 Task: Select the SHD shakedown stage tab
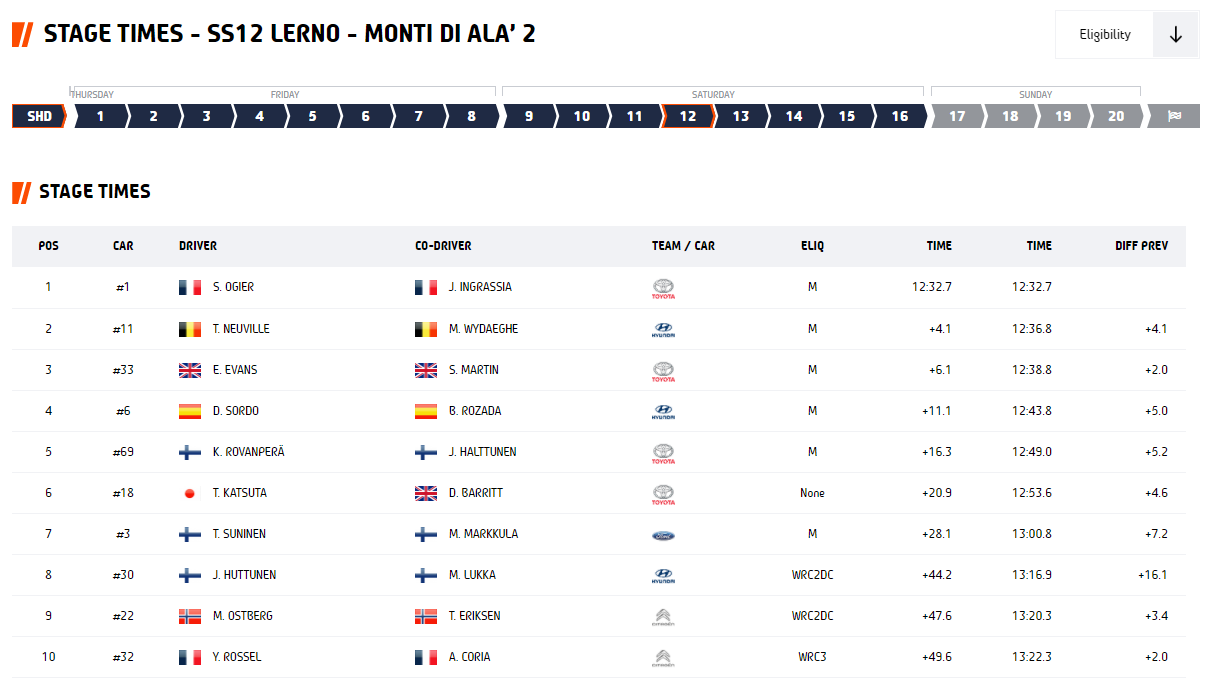point(40,116)
